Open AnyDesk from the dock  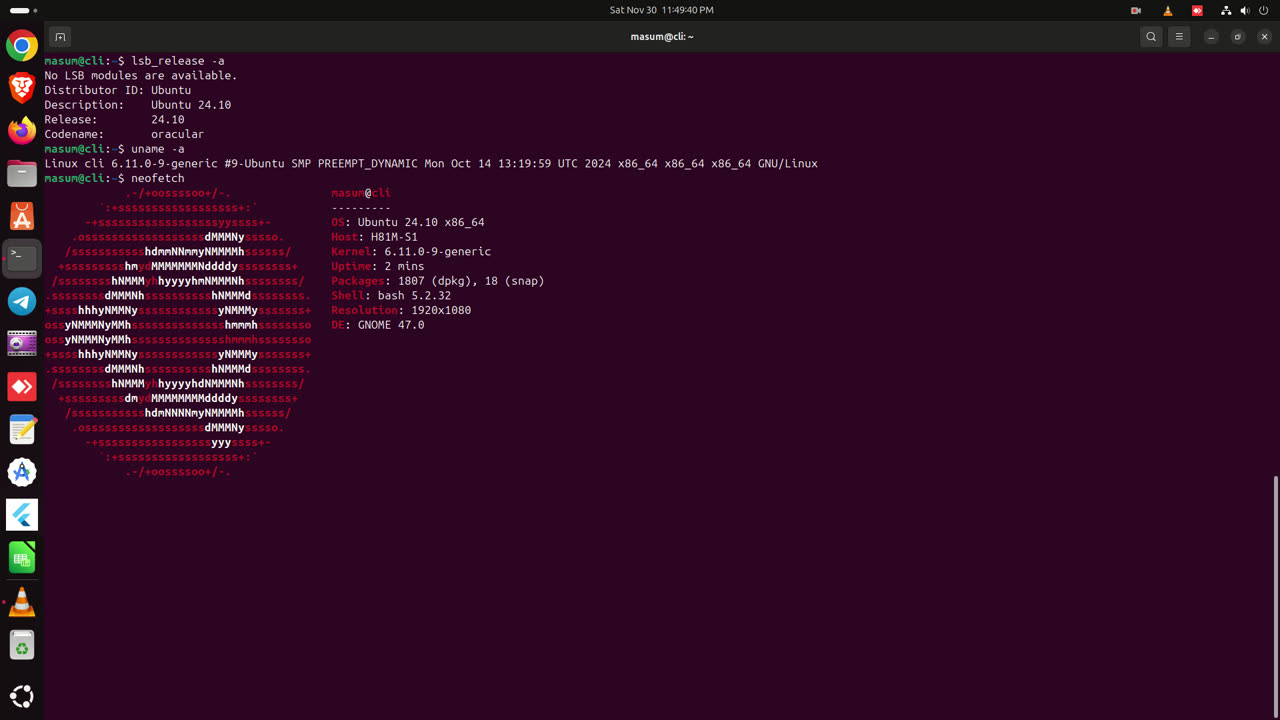coord(22,386)
